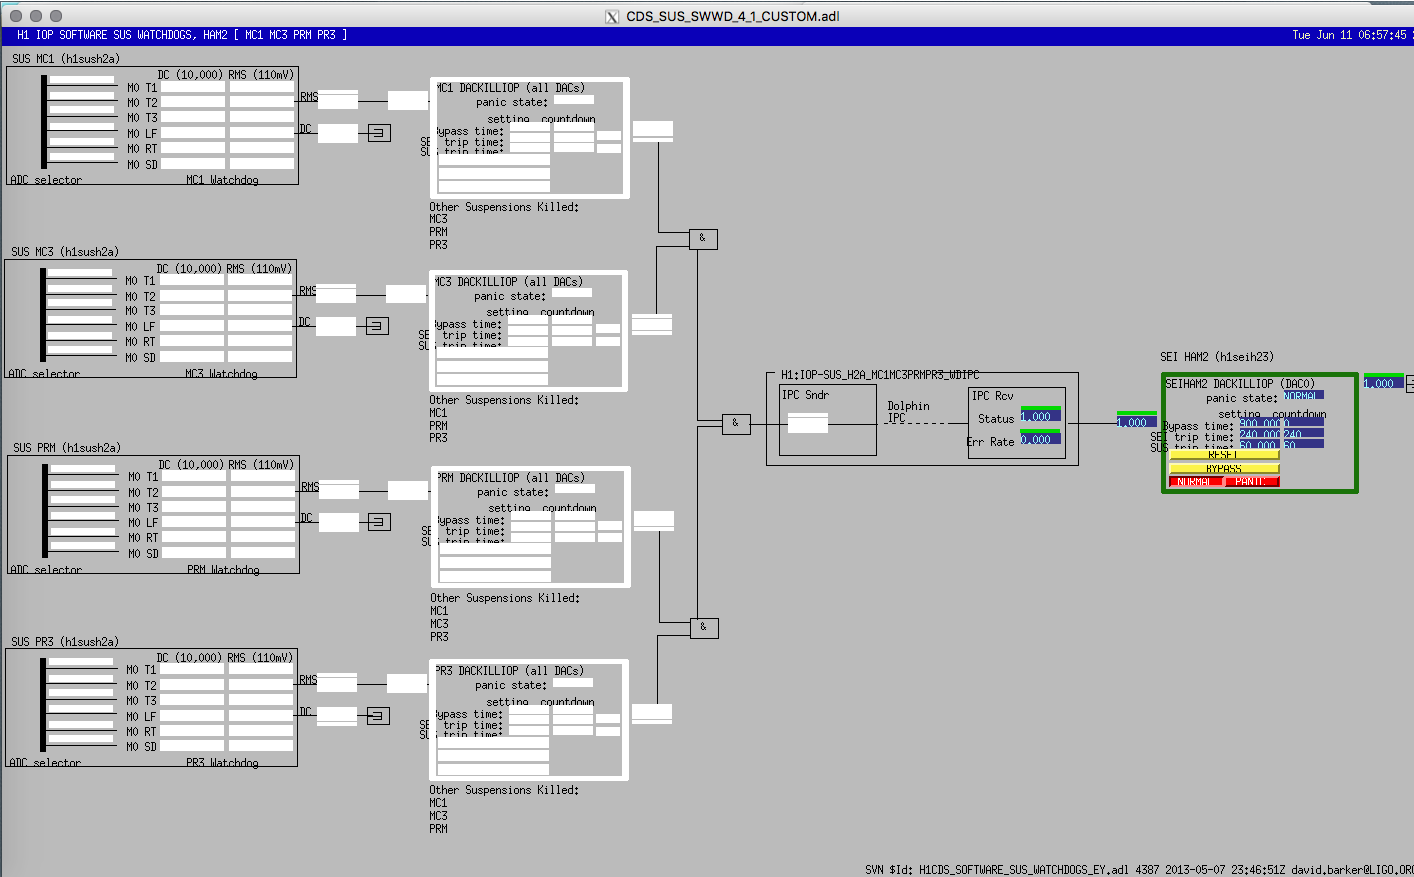Click the SEI trip time countdown value 240
The width and height of the screenshot is (1414, 877).
1304,433
